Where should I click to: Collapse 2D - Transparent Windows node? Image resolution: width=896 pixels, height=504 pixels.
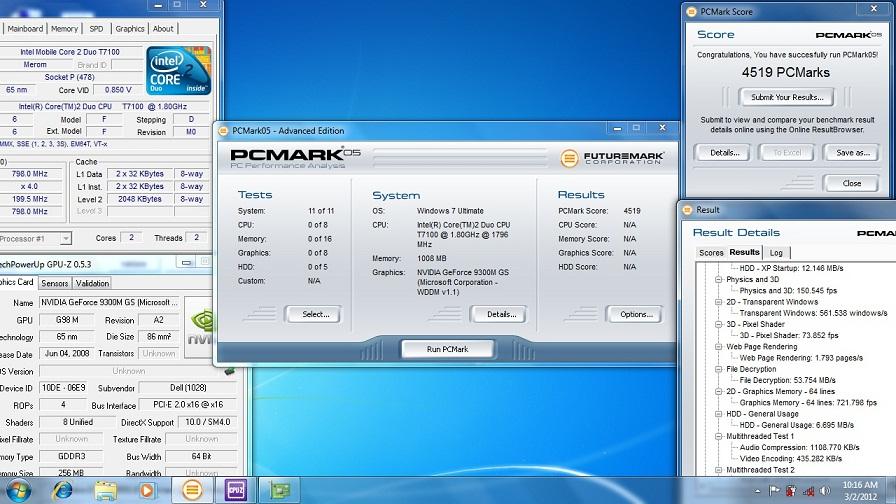pyautogui.click(x=718, y=302)
